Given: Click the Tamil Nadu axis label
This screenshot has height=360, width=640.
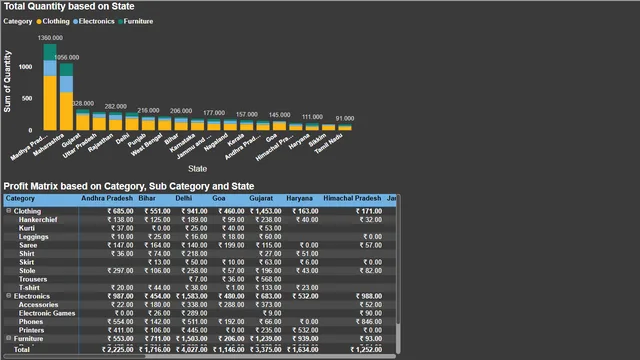Looking at the screenshot, I should click(328, 144).
